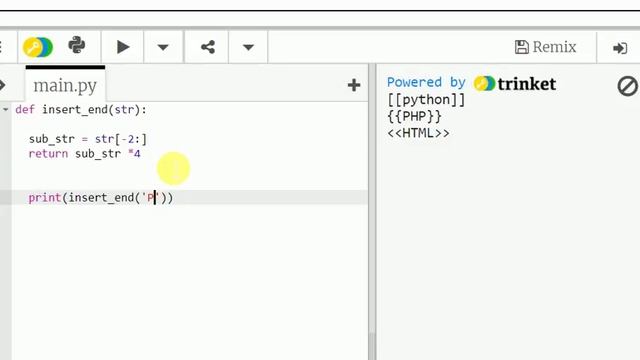
Task: Add a new file with plus icon
Action: pos(354,85)
